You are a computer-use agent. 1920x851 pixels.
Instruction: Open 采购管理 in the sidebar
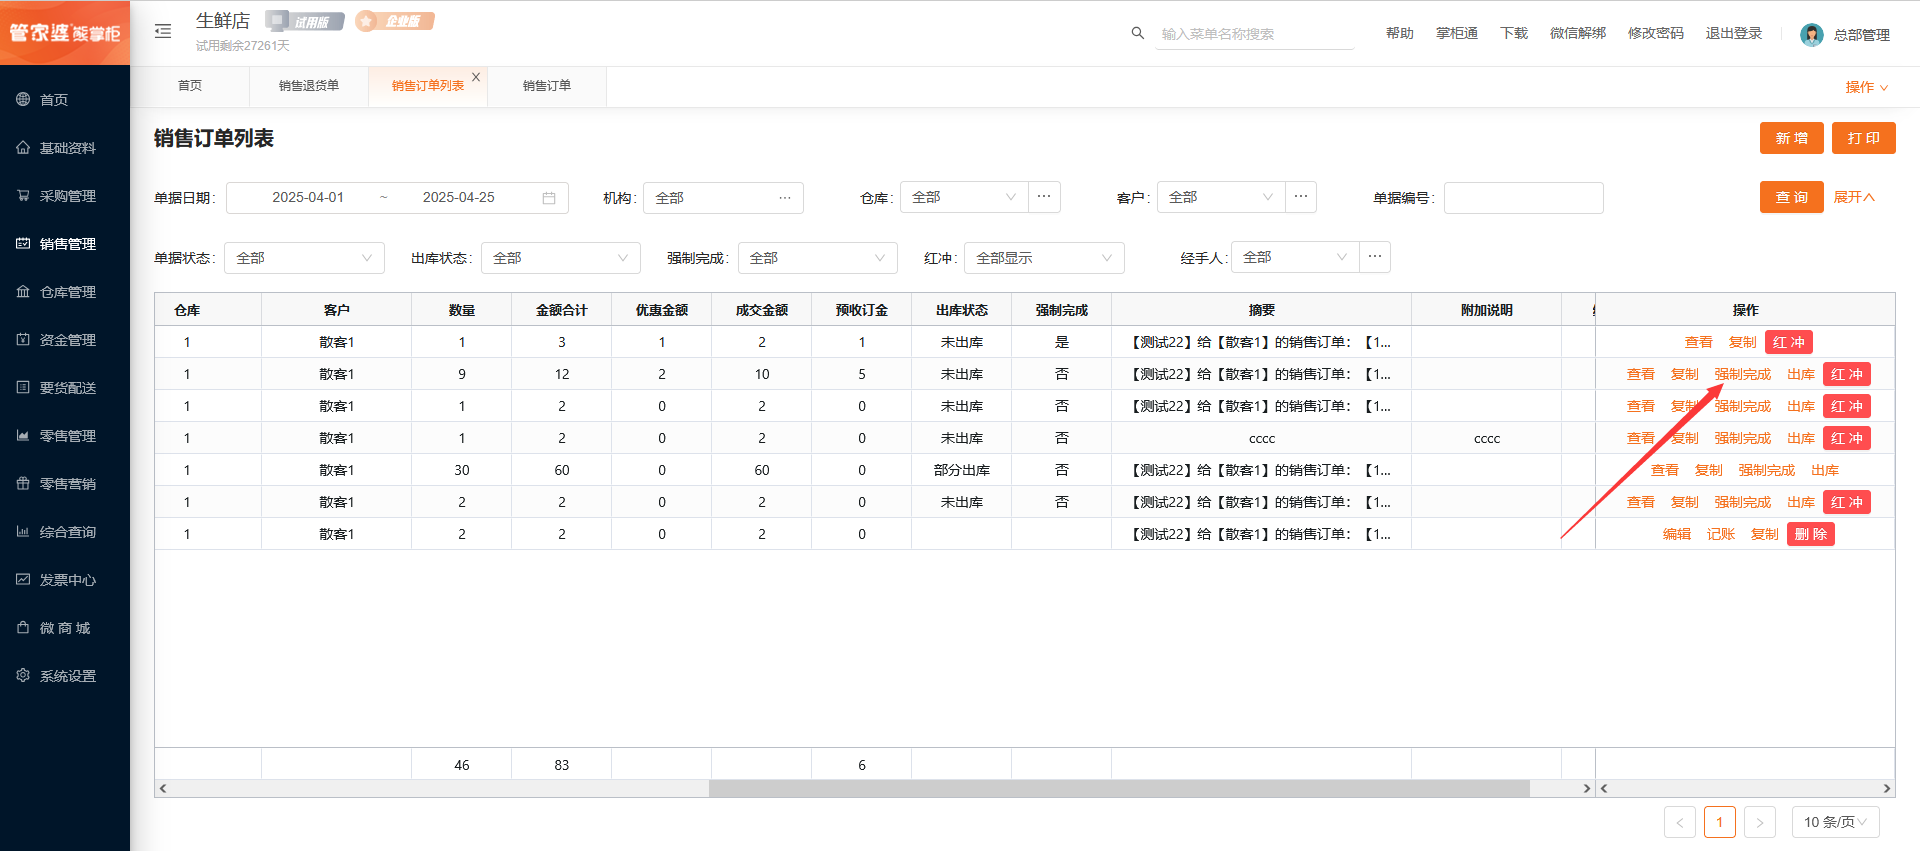(67, 196)
